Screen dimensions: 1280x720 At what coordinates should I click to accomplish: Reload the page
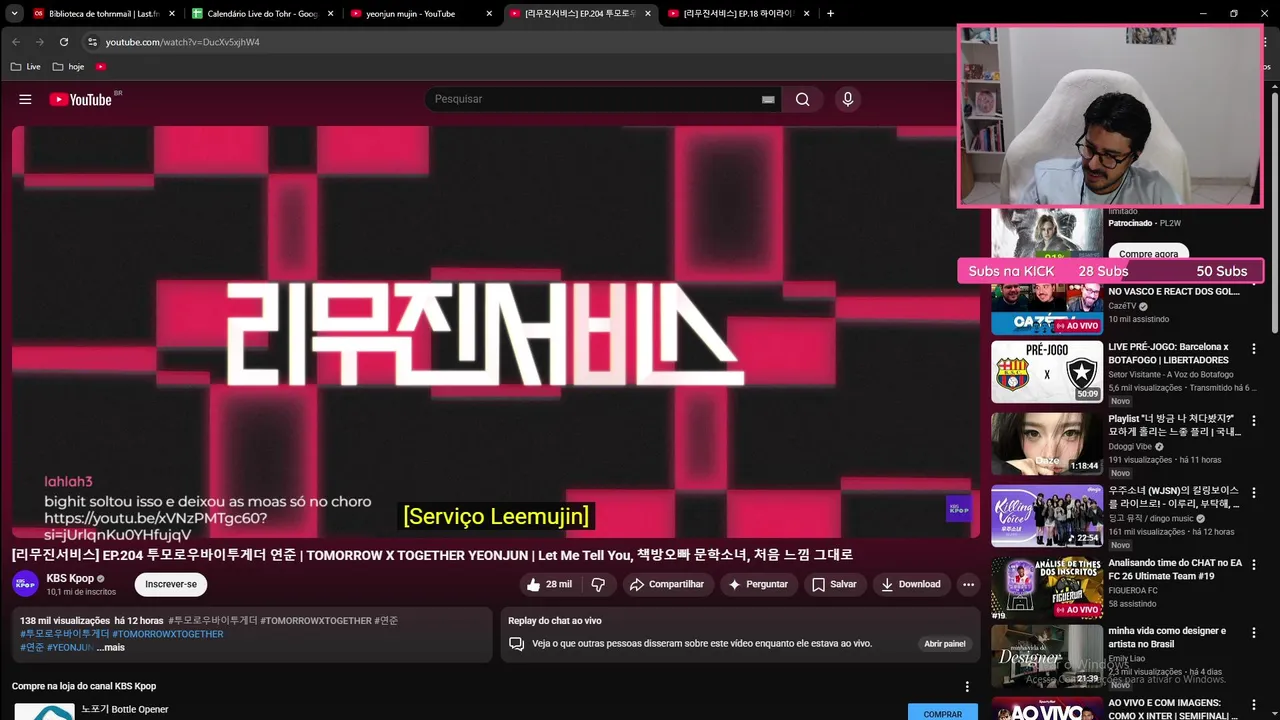point(64,42)
